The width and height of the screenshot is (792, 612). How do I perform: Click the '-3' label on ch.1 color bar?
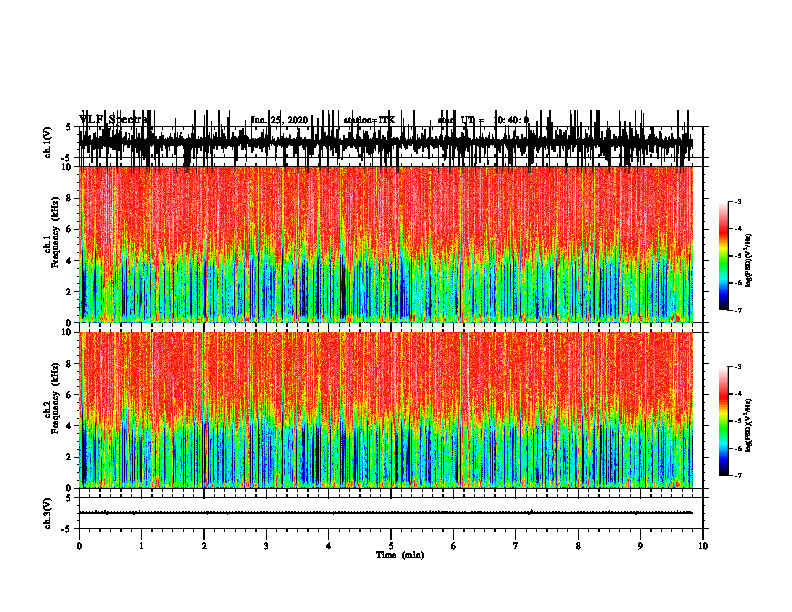738,201
